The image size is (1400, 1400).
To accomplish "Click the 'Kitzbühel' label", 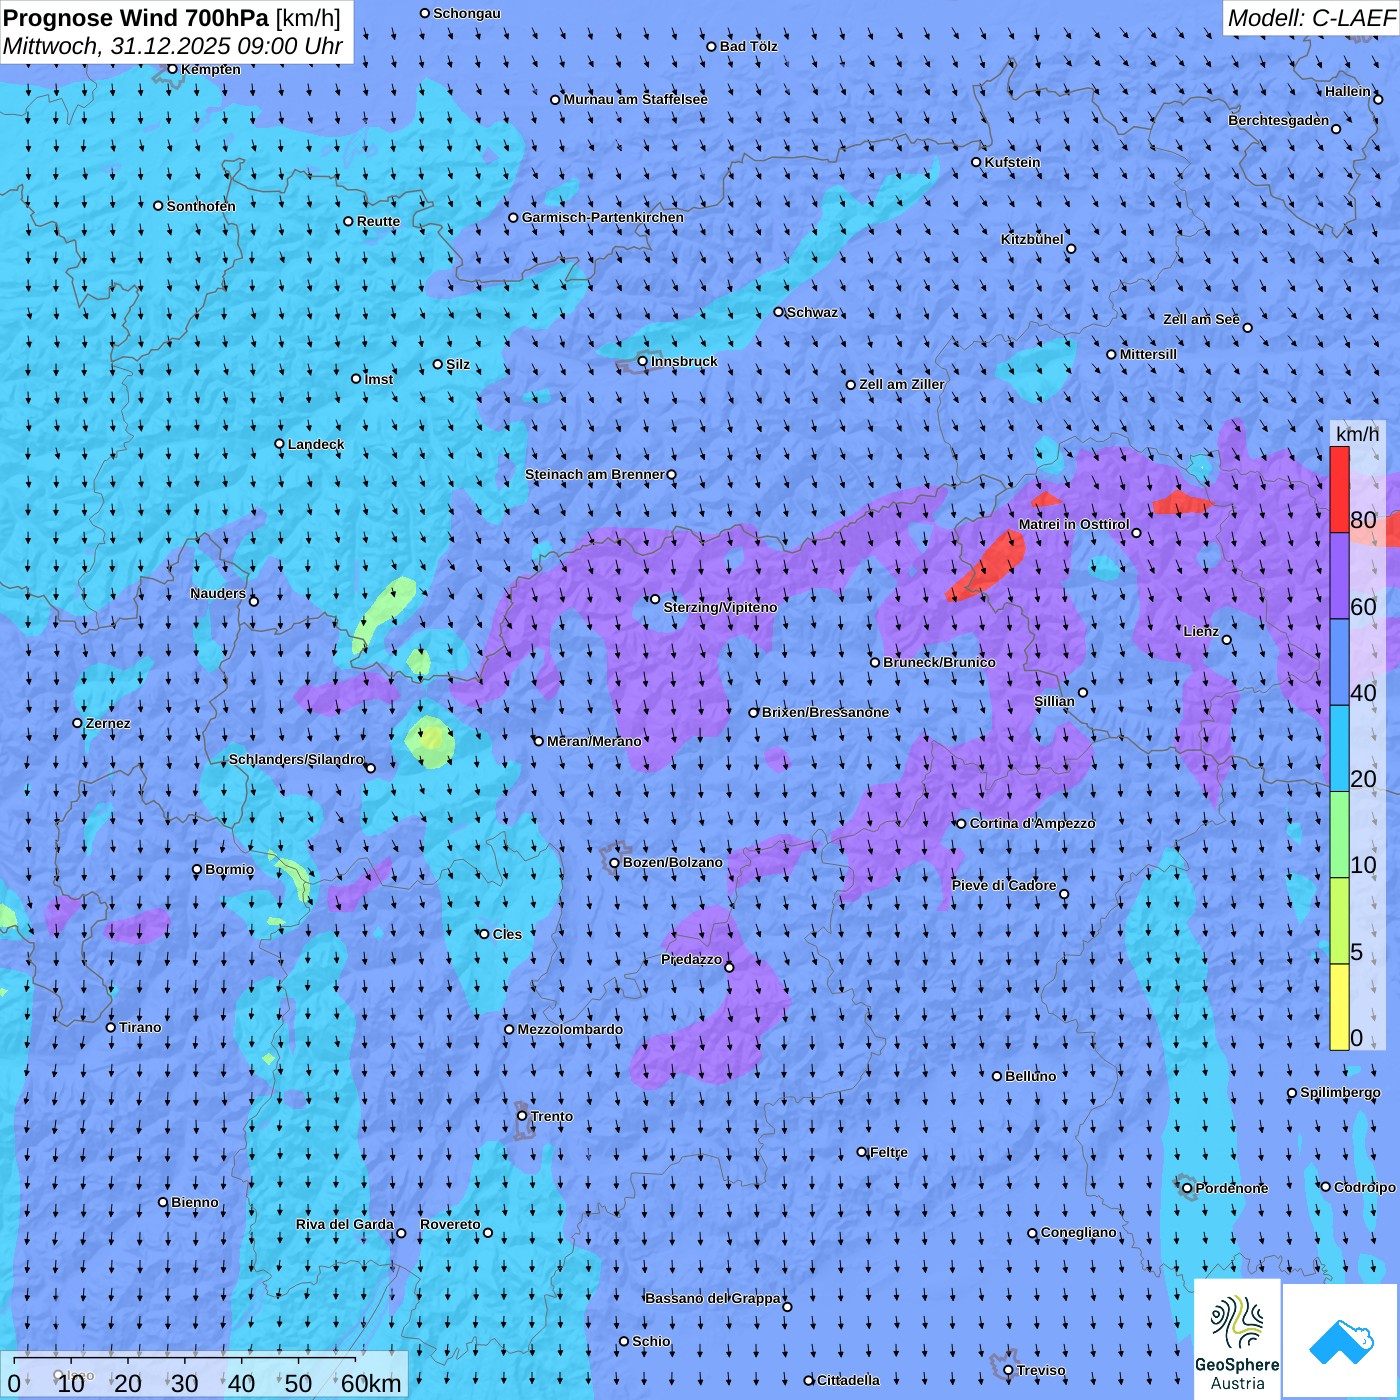I will coord(1032,239).
